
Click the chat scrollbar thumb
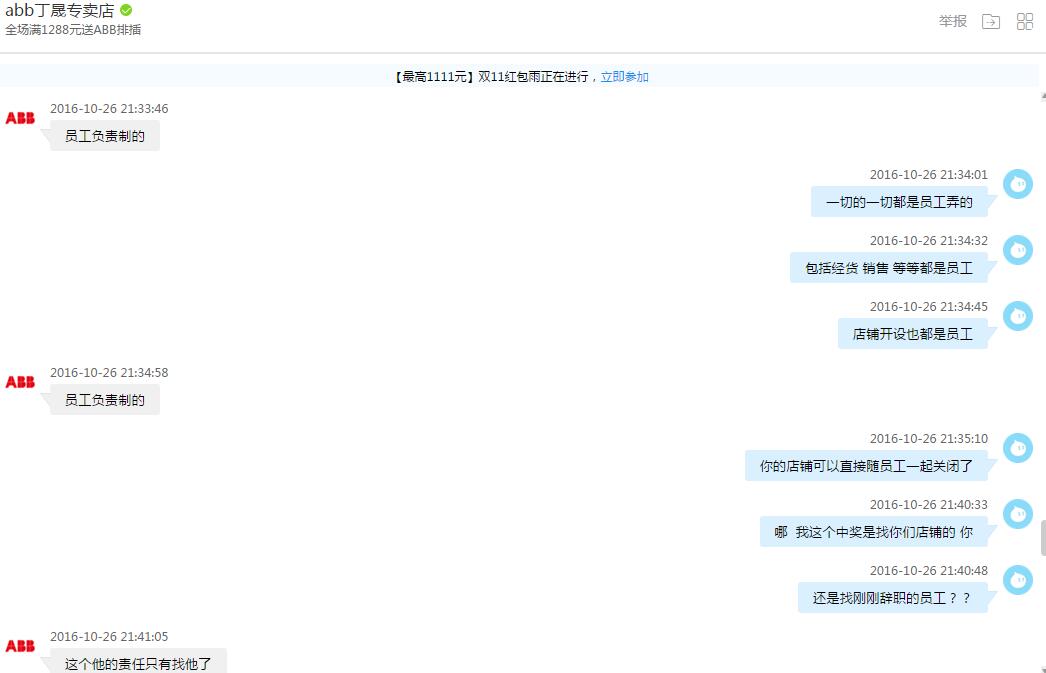tap(1043, 538)
